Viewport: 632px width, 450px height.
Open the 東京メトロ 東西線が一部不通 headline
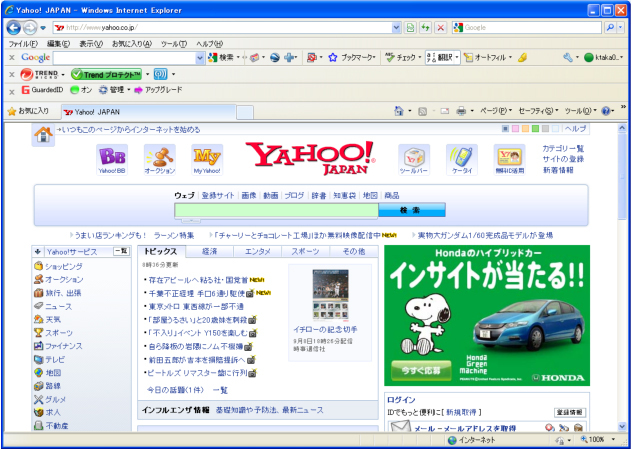click(196, 306)
